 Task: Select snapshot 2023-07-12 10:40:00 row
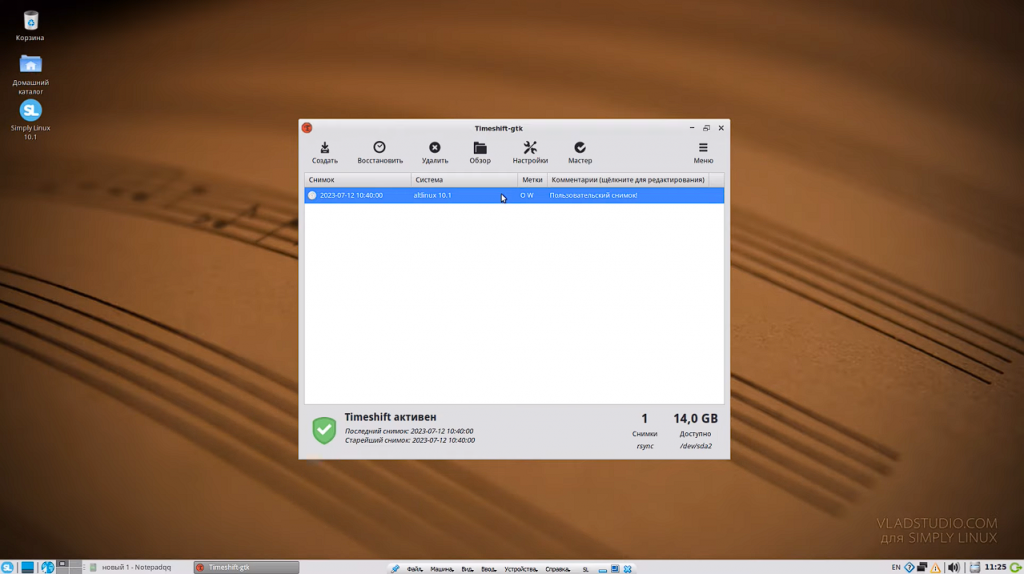tap(514, 195)
